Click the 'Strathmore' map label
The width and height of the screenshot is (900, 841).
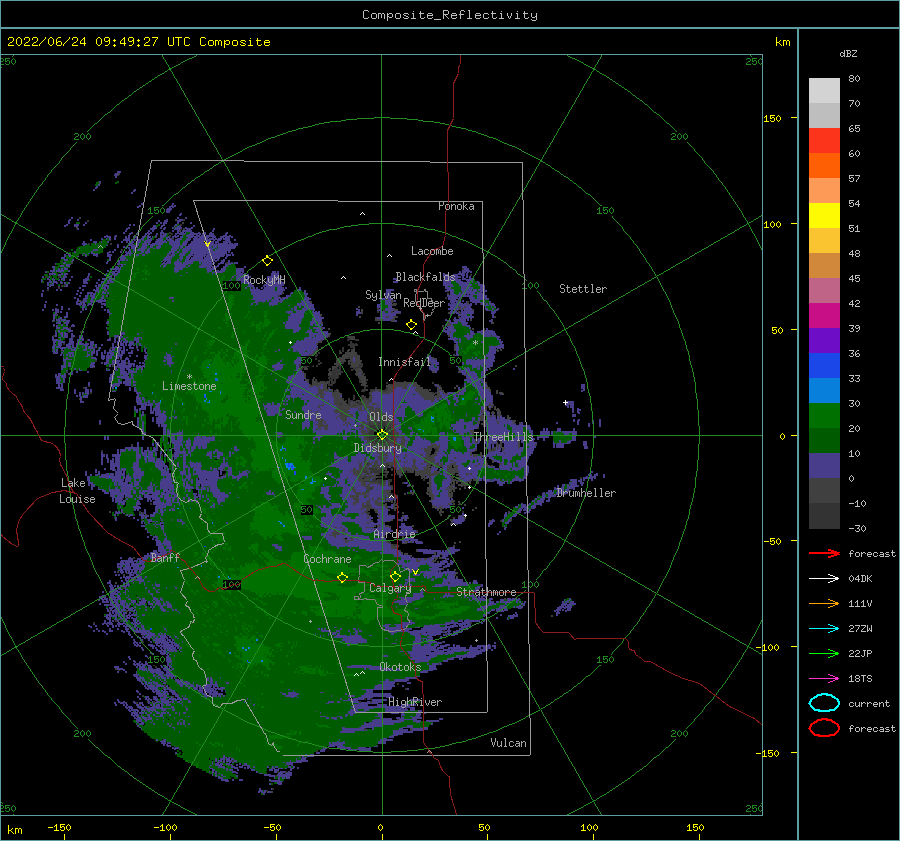[487, 592]
